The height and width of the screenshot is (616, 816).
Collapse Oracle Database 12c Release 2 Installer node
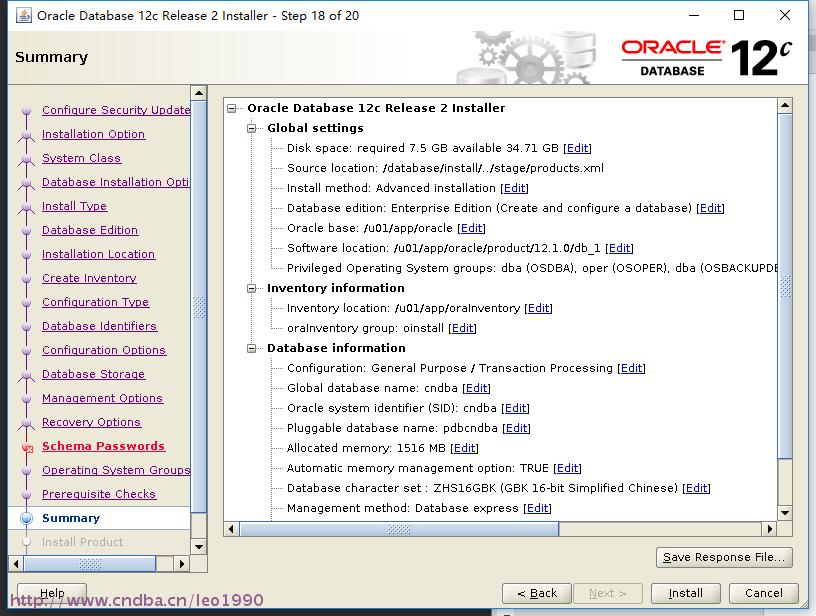pyautogui.click(x=232, y=108)
